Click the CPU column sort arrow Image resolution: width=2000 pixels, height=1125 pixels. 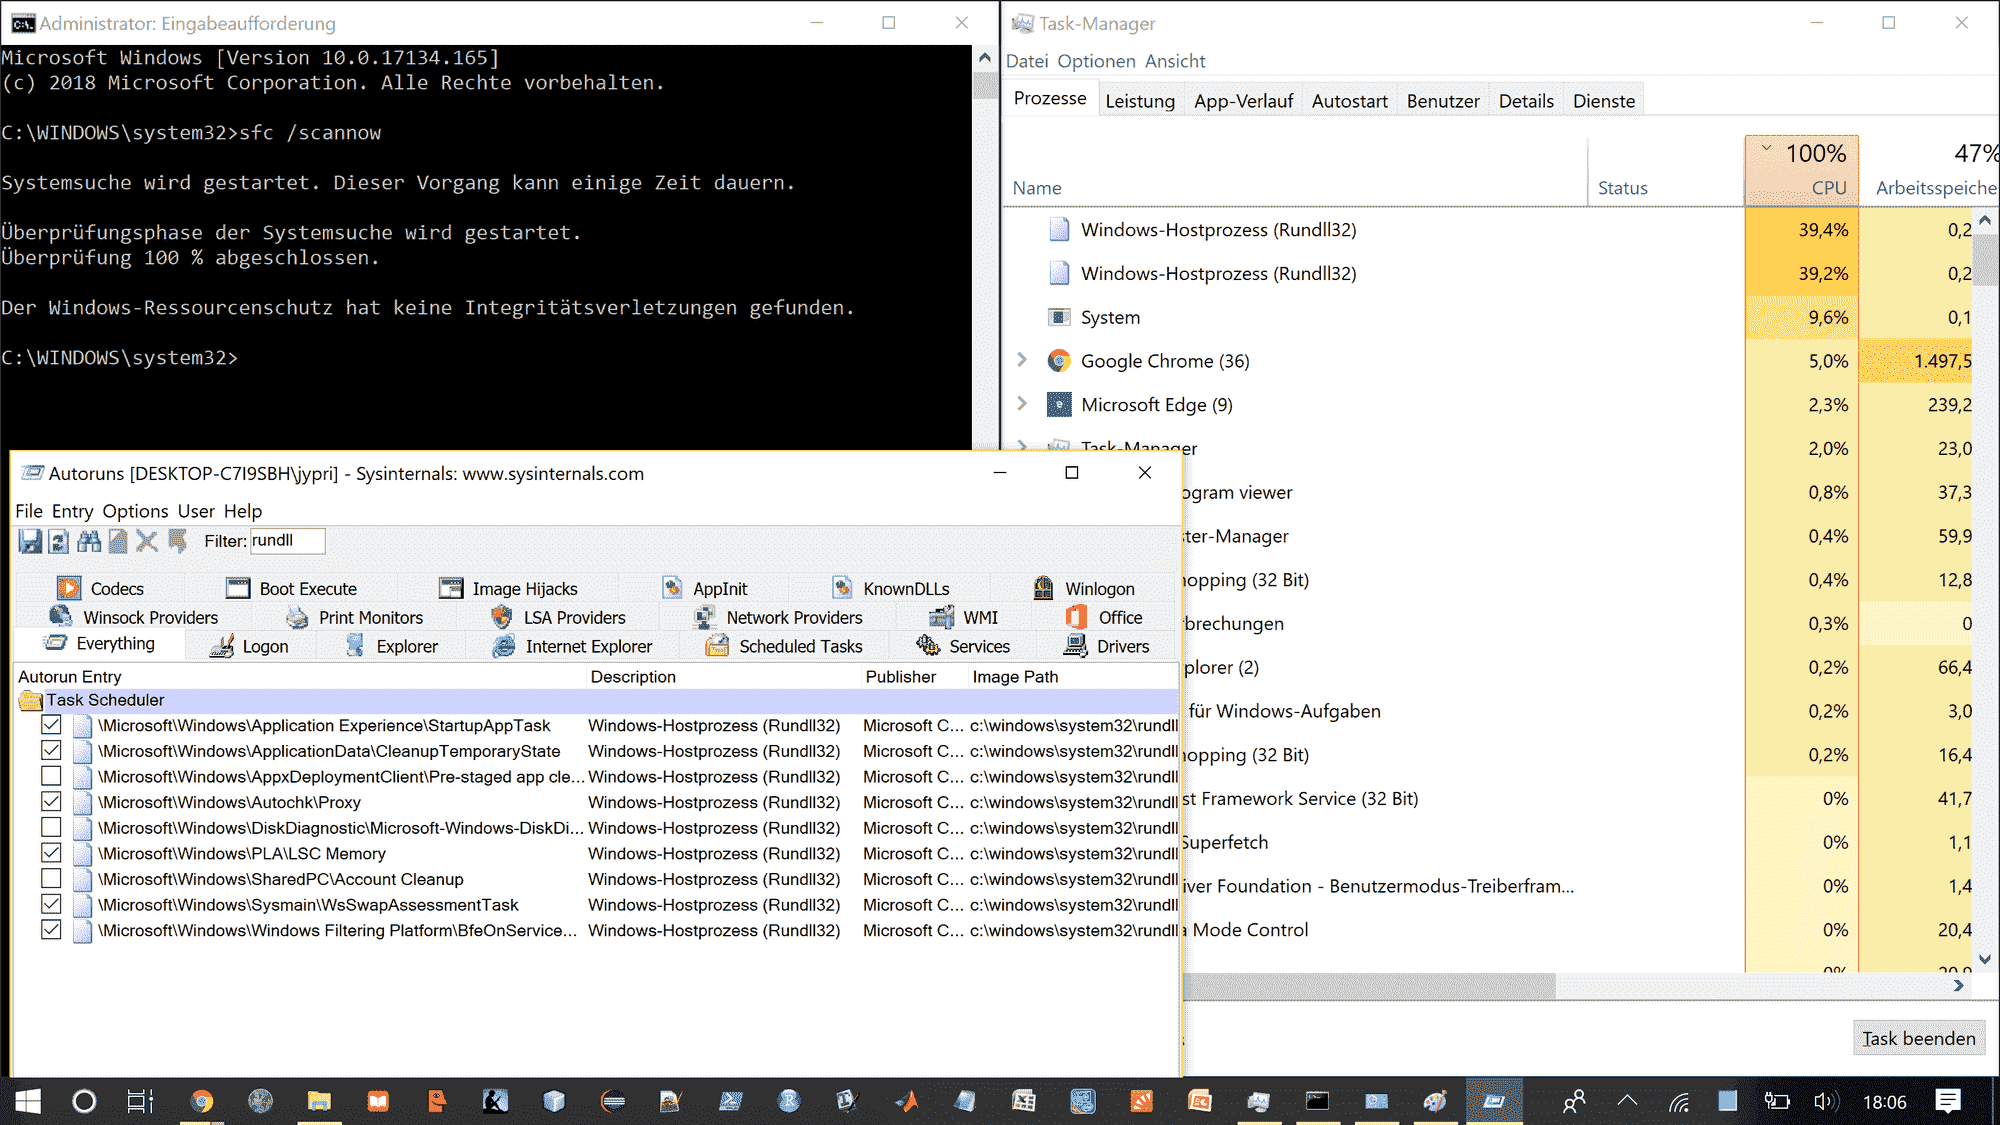[1767, 148]
